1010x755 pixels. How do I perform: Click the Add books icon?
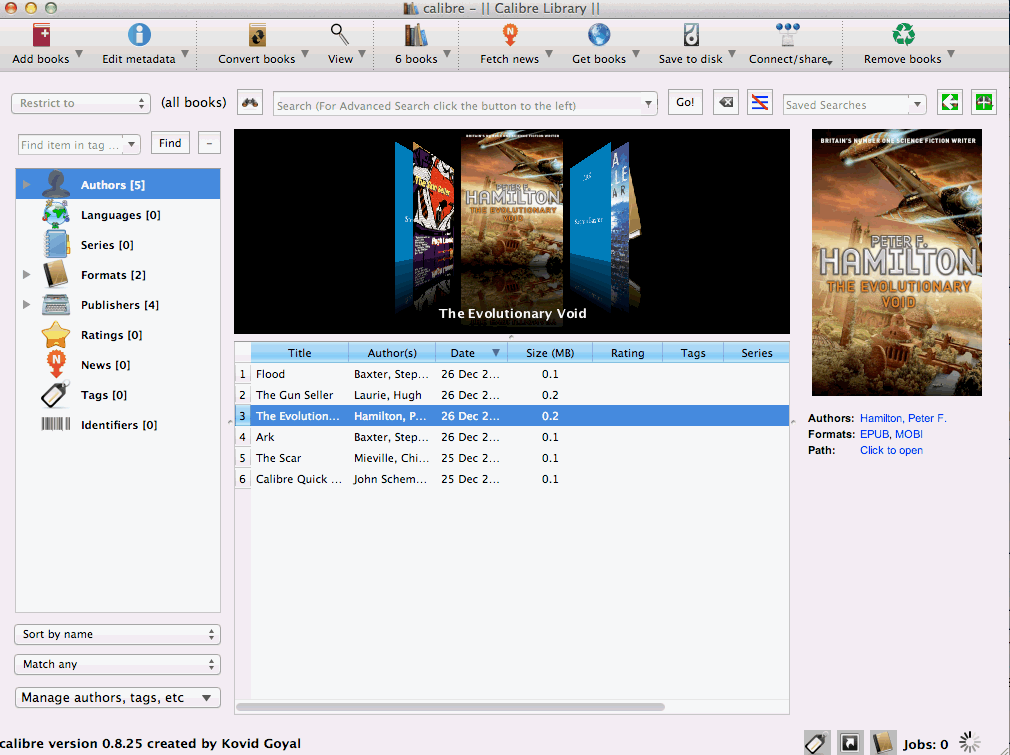(x=40, y=37)
